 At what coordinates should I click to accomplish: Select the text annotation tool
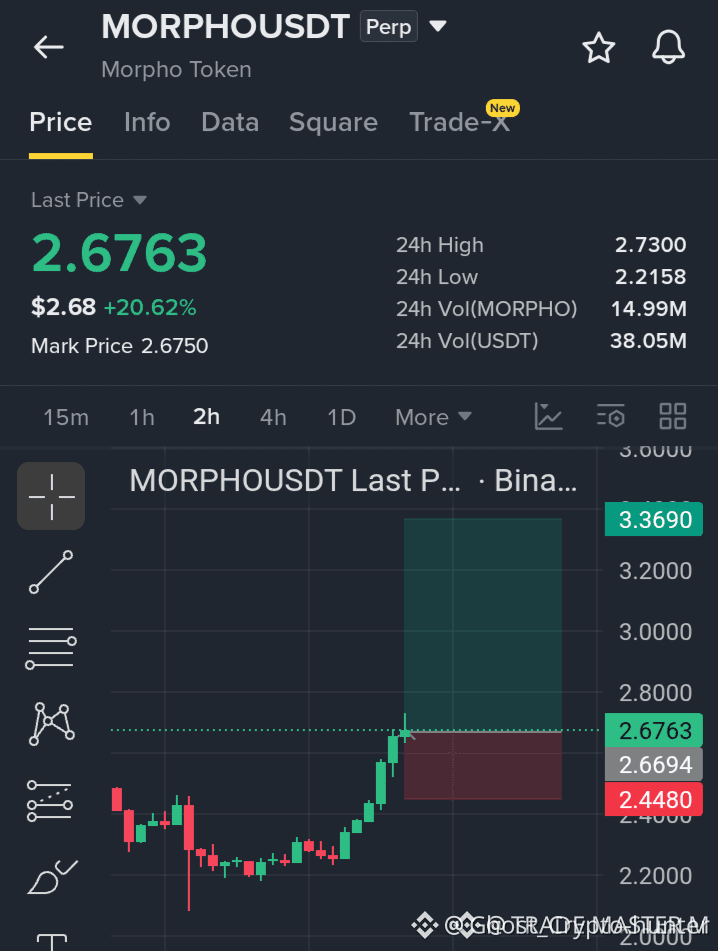click(52, 942)
